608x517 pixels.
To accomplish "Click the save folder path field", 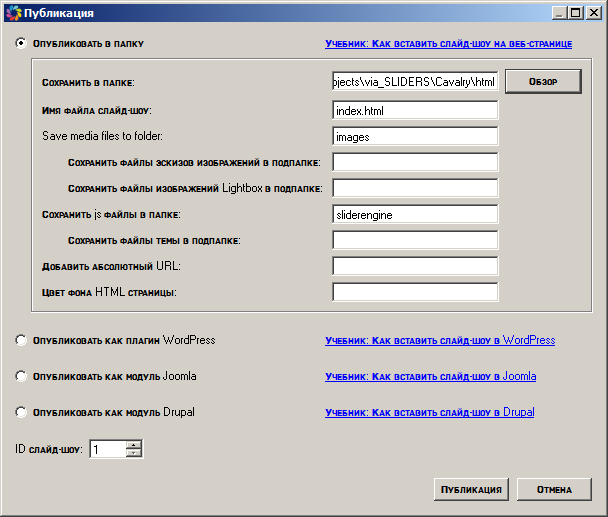I will click(x=415, y=82).
